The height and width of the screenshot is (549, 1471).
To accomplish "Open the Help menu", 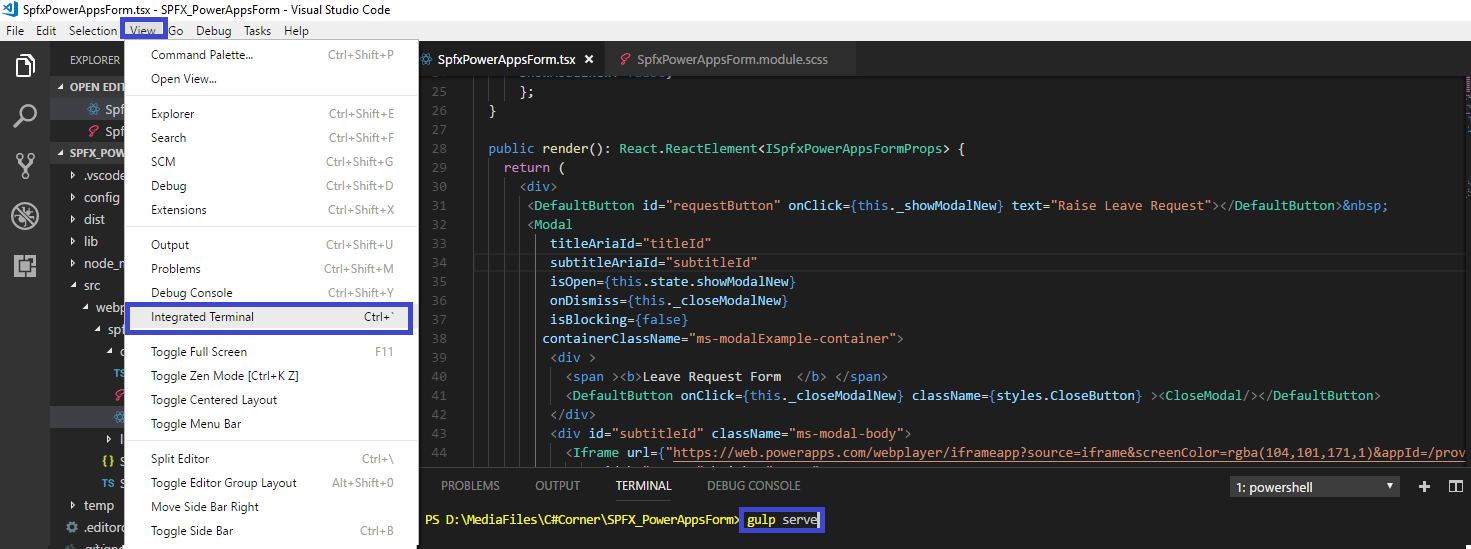I will [296, 31].
